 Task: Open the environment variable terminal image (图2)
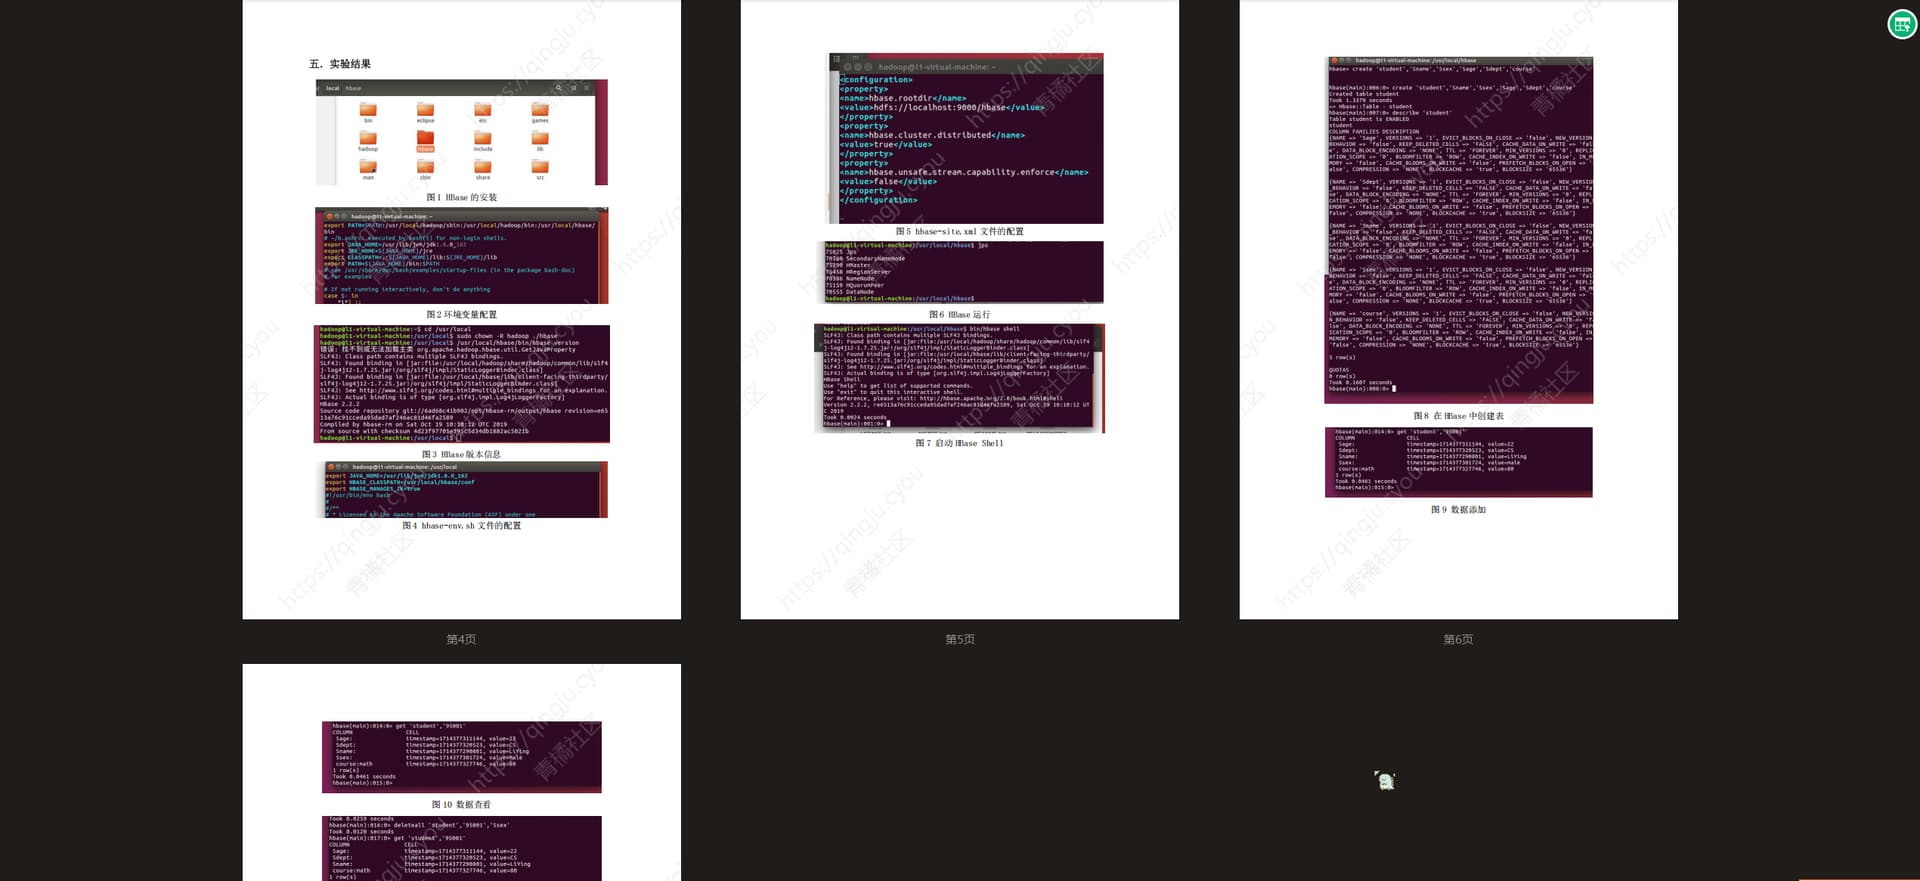462,256
